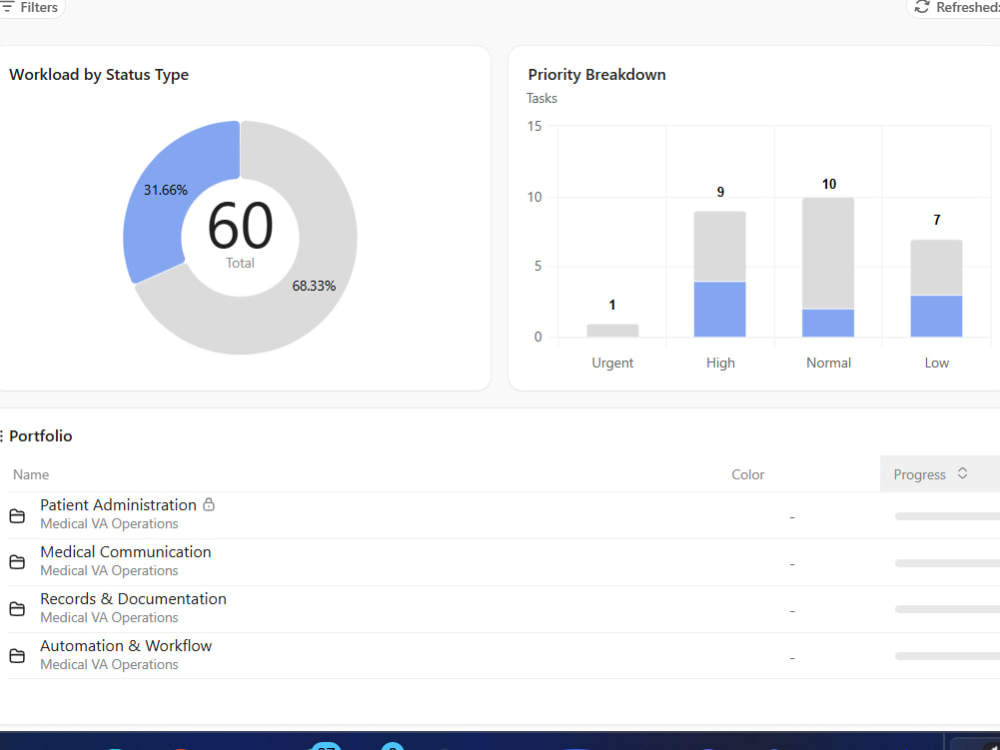Click blue portion of Low bar

pos(936,316)
